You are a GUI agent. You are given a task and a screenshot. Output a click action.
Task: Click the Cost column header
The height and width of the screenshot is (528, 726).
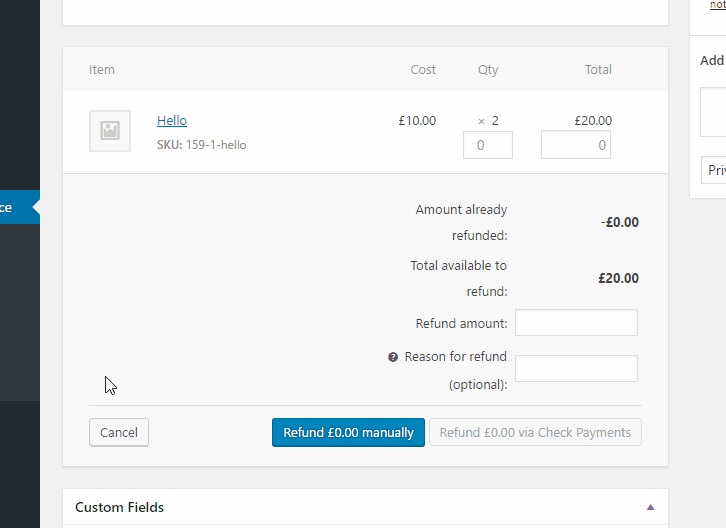coord(423,70)
